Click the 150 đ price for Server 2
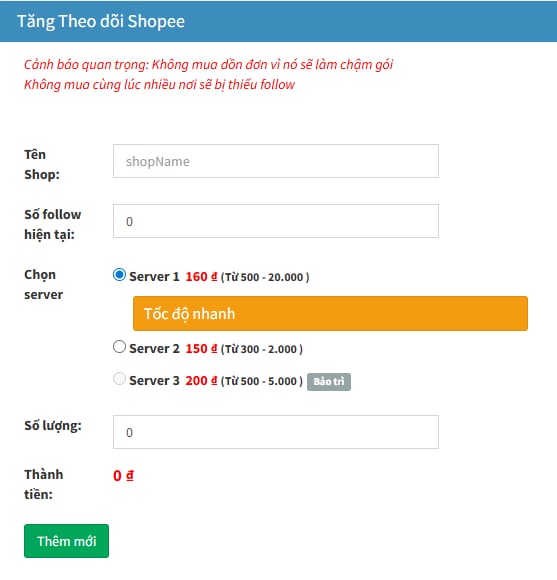557x580 pixels. coord(201,349)
